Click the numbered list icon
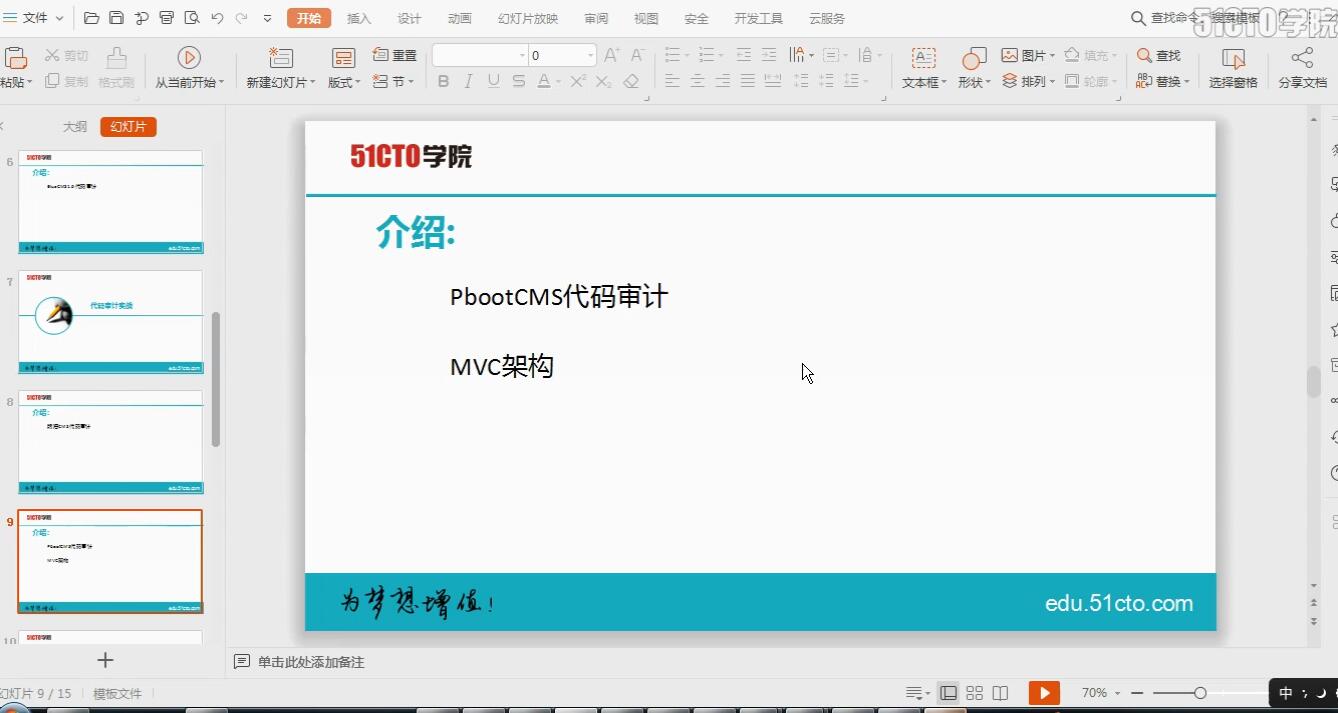Screen dimensions: 1338x713 (x=706, y=56)
